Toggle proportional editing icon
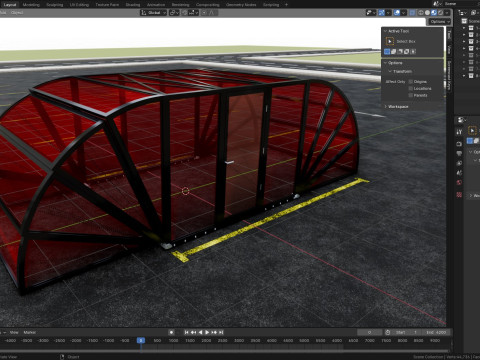 204,13
